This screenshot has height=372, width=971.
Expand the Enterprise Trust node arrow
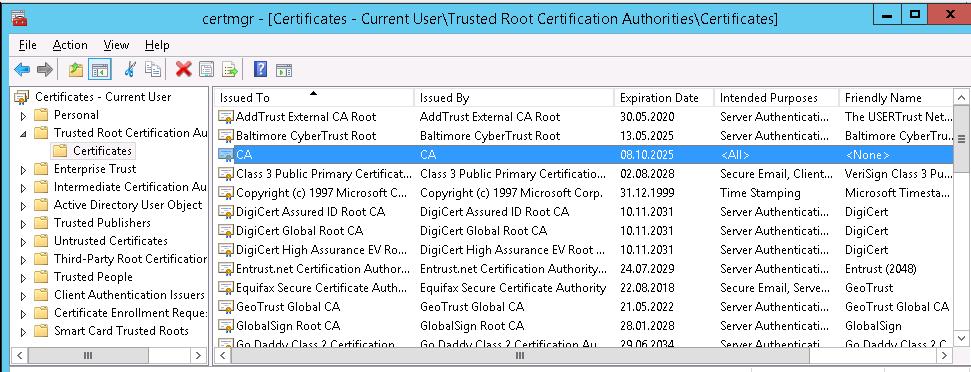24,170
